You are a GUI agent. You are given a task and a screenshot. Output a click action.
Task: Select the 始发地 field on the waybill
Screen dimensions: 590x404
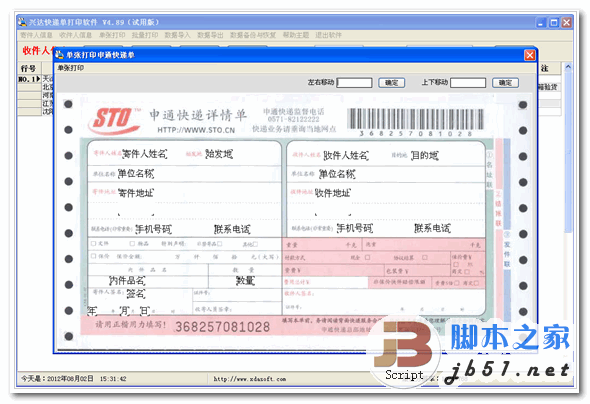(x=219, y=154)
